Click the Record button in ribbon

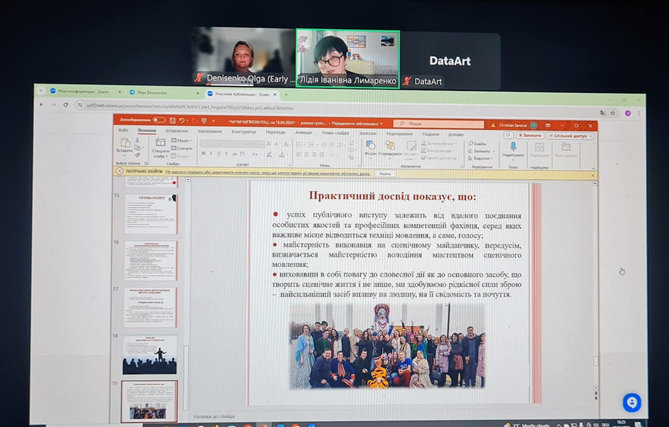click(x=530, y=135)
